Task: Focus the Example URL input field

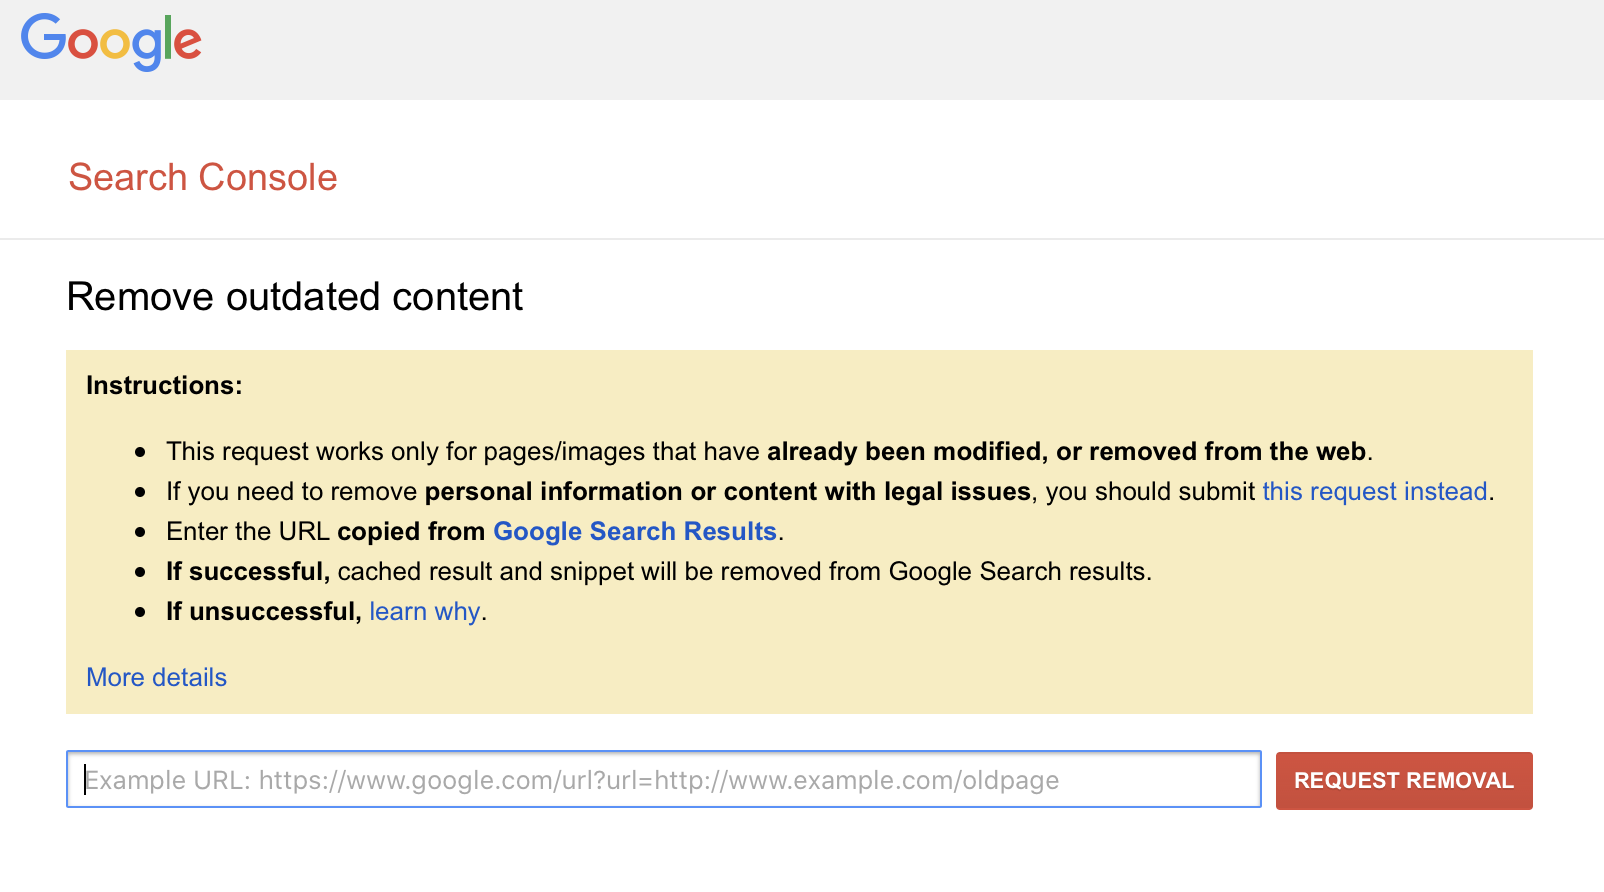Action: tap(663, 780)
